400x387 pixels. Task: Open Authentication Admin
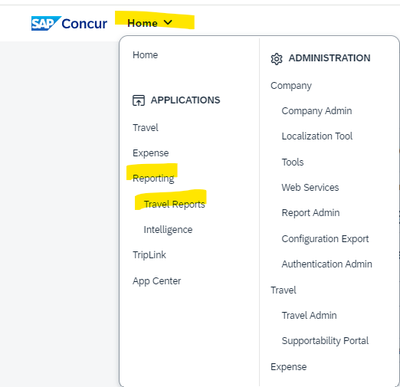pos(327,264)
